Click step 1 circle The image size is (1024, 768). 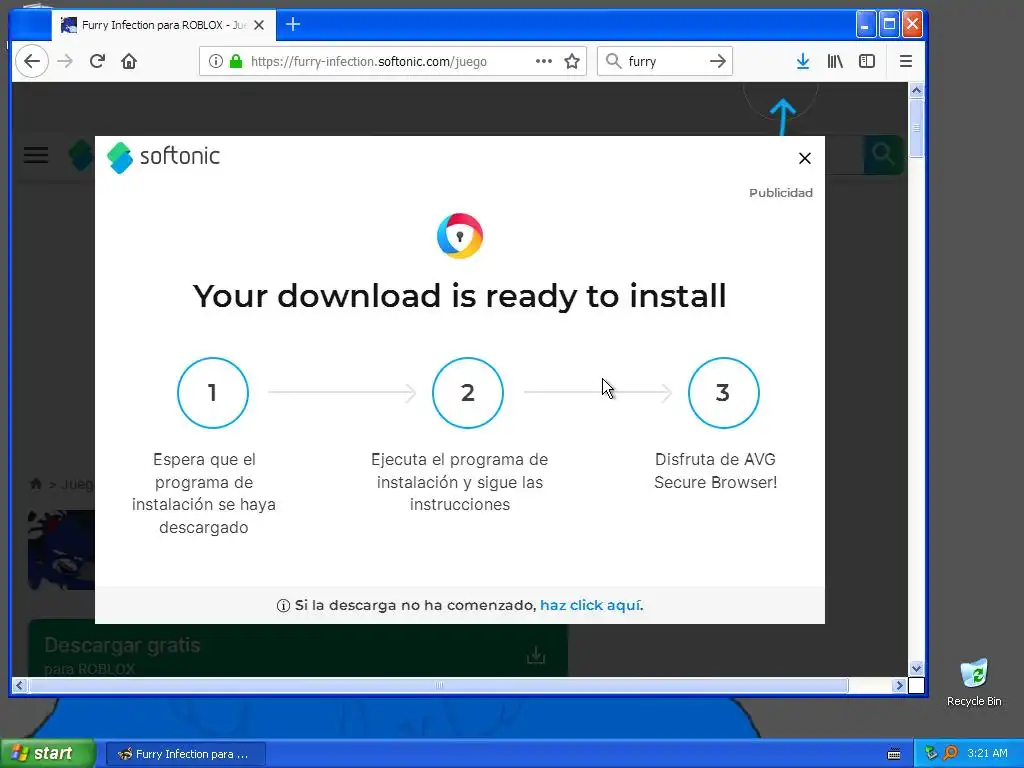click(213, 392)
